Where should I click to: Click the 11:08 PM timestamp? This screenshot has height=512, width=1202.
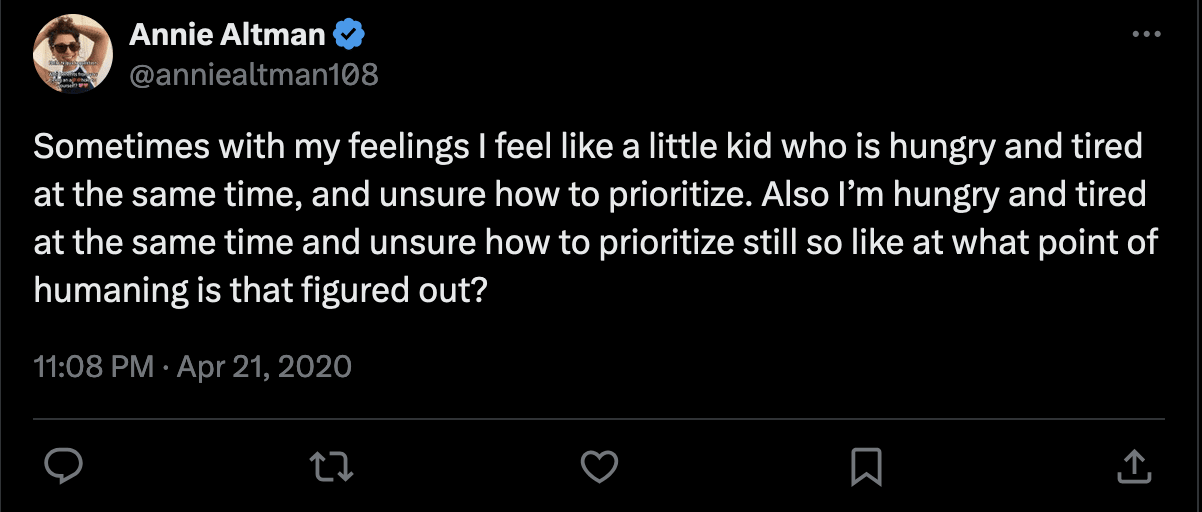[91, 366]
